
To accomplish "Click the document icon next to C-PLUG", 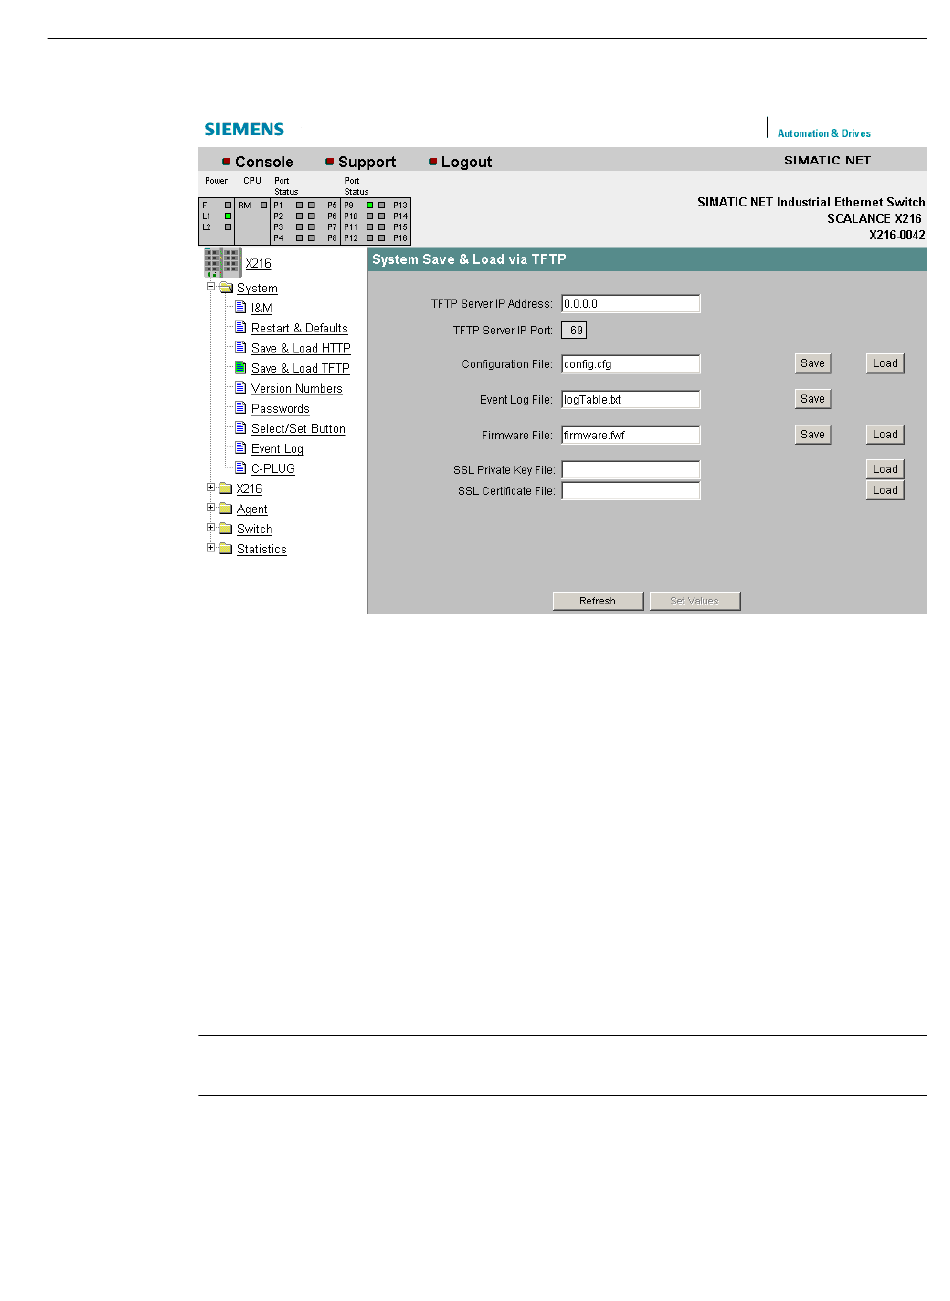I will (x=241, y=467).
